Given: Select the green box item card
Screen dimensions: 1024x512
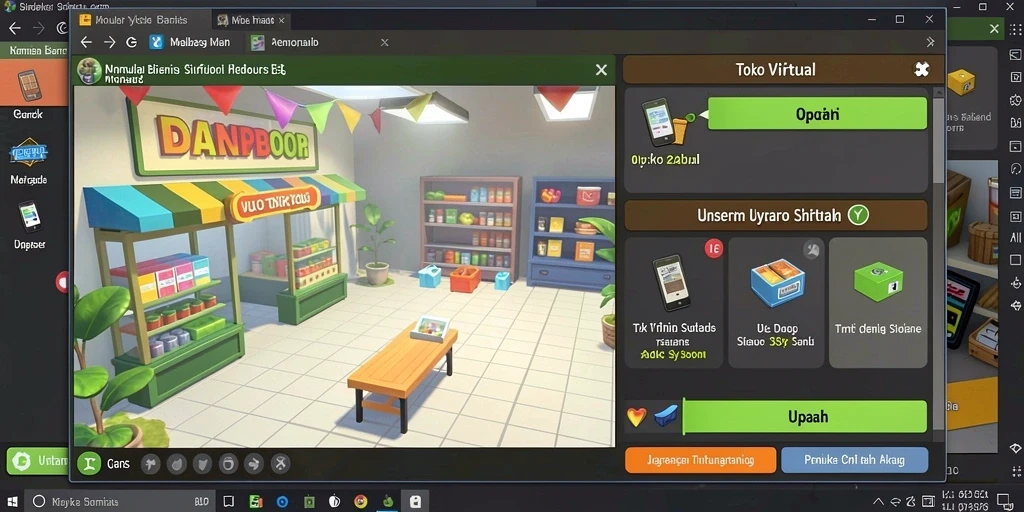Looking at the screenshot, I should point(878,302).
